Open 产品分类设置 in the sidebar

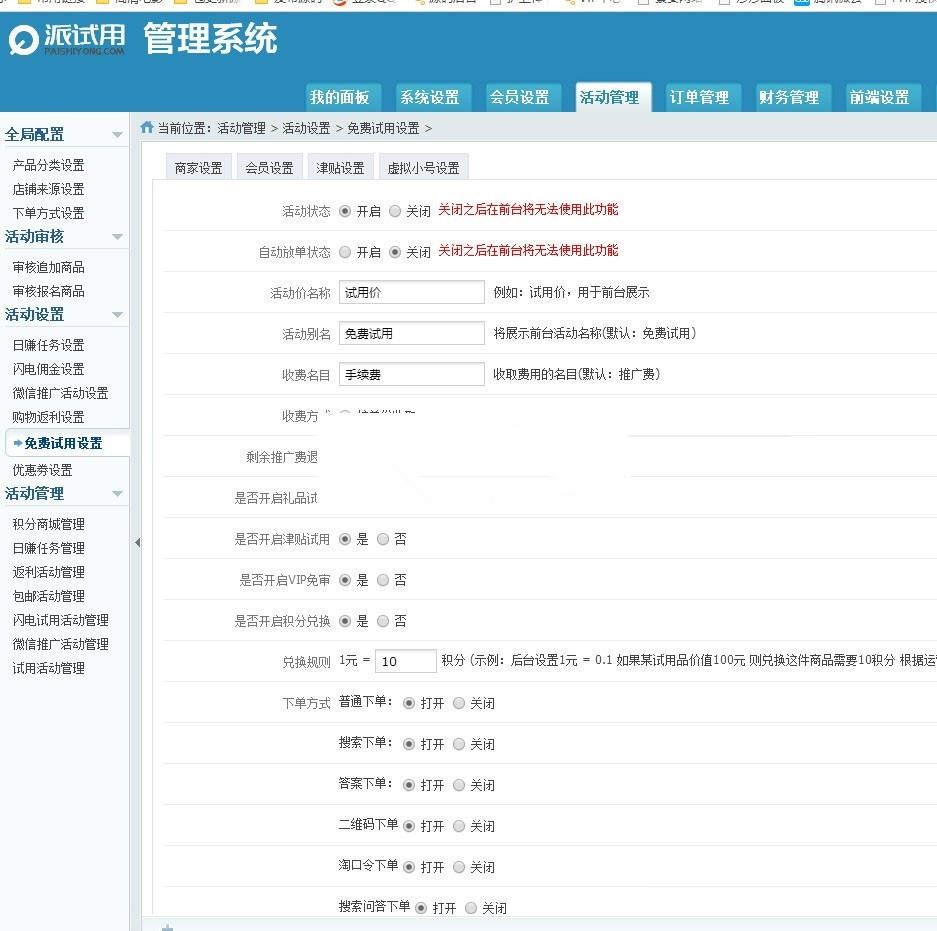point(48,165)
